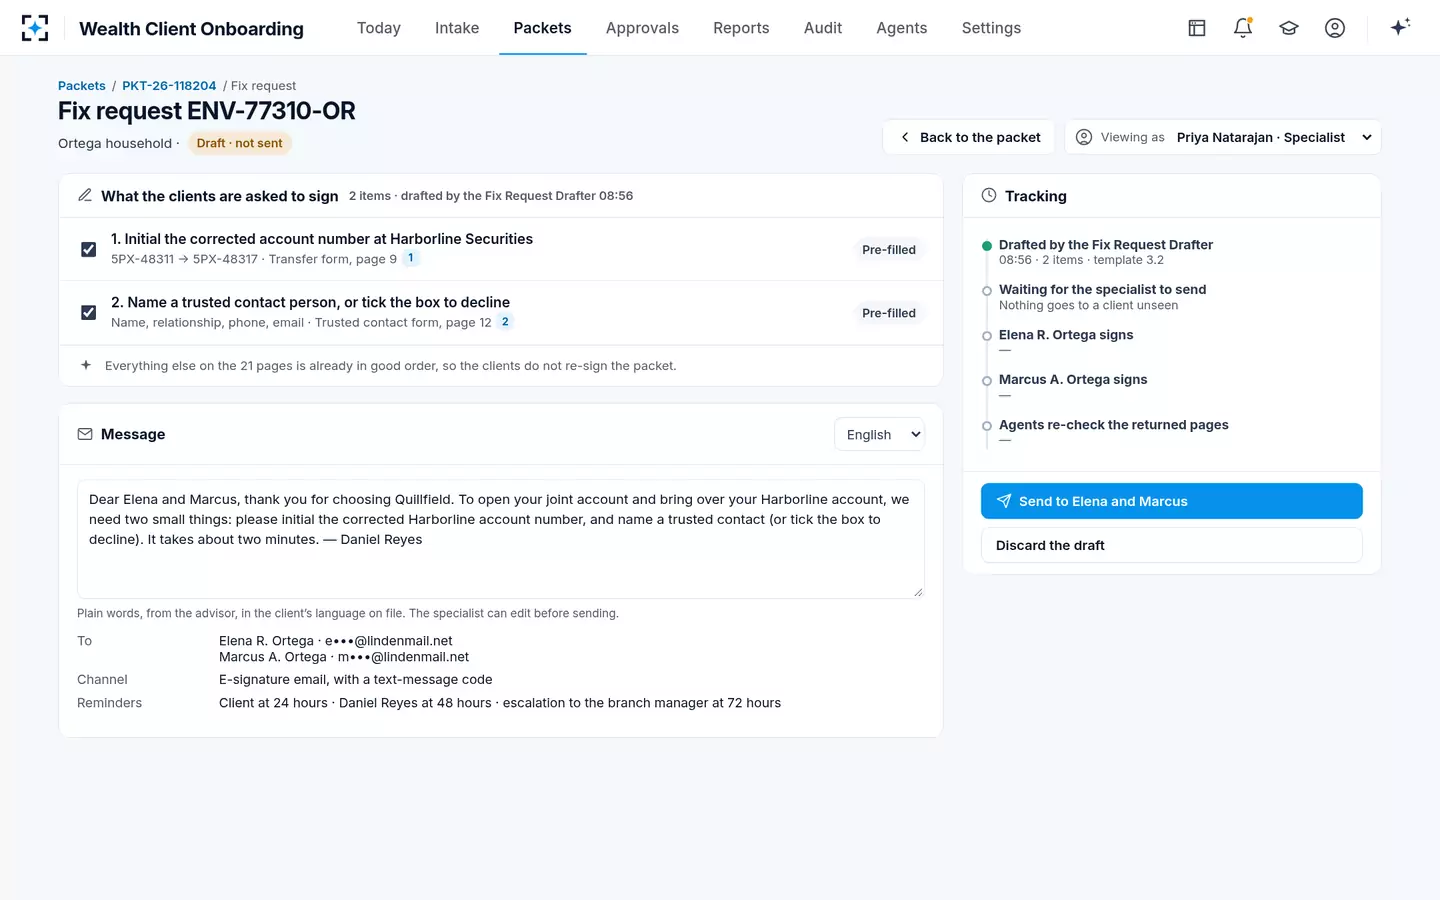The image size is (1440, 900).
Task: Click the green Drafted status dot
Action: point(987,245)
